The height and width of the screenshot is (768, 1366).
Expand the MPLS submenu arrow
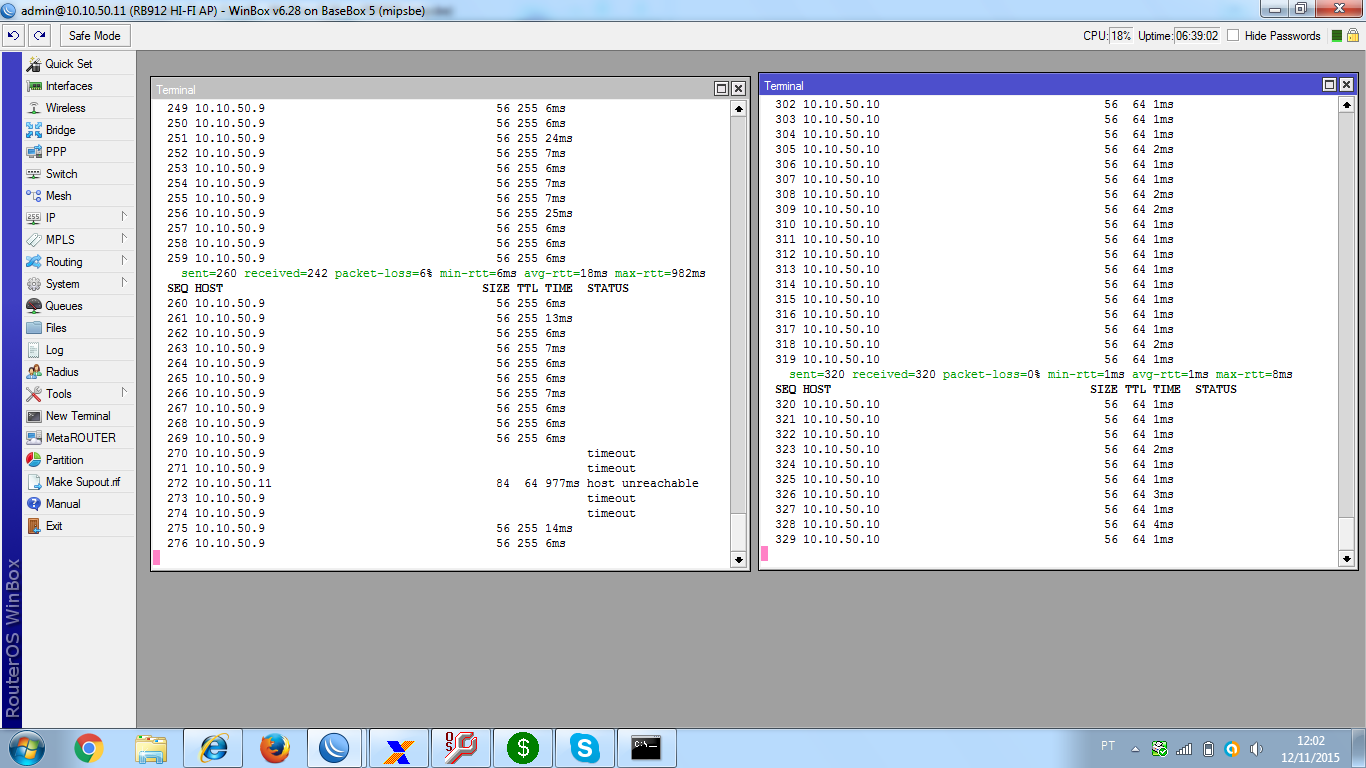pos(124,239)
